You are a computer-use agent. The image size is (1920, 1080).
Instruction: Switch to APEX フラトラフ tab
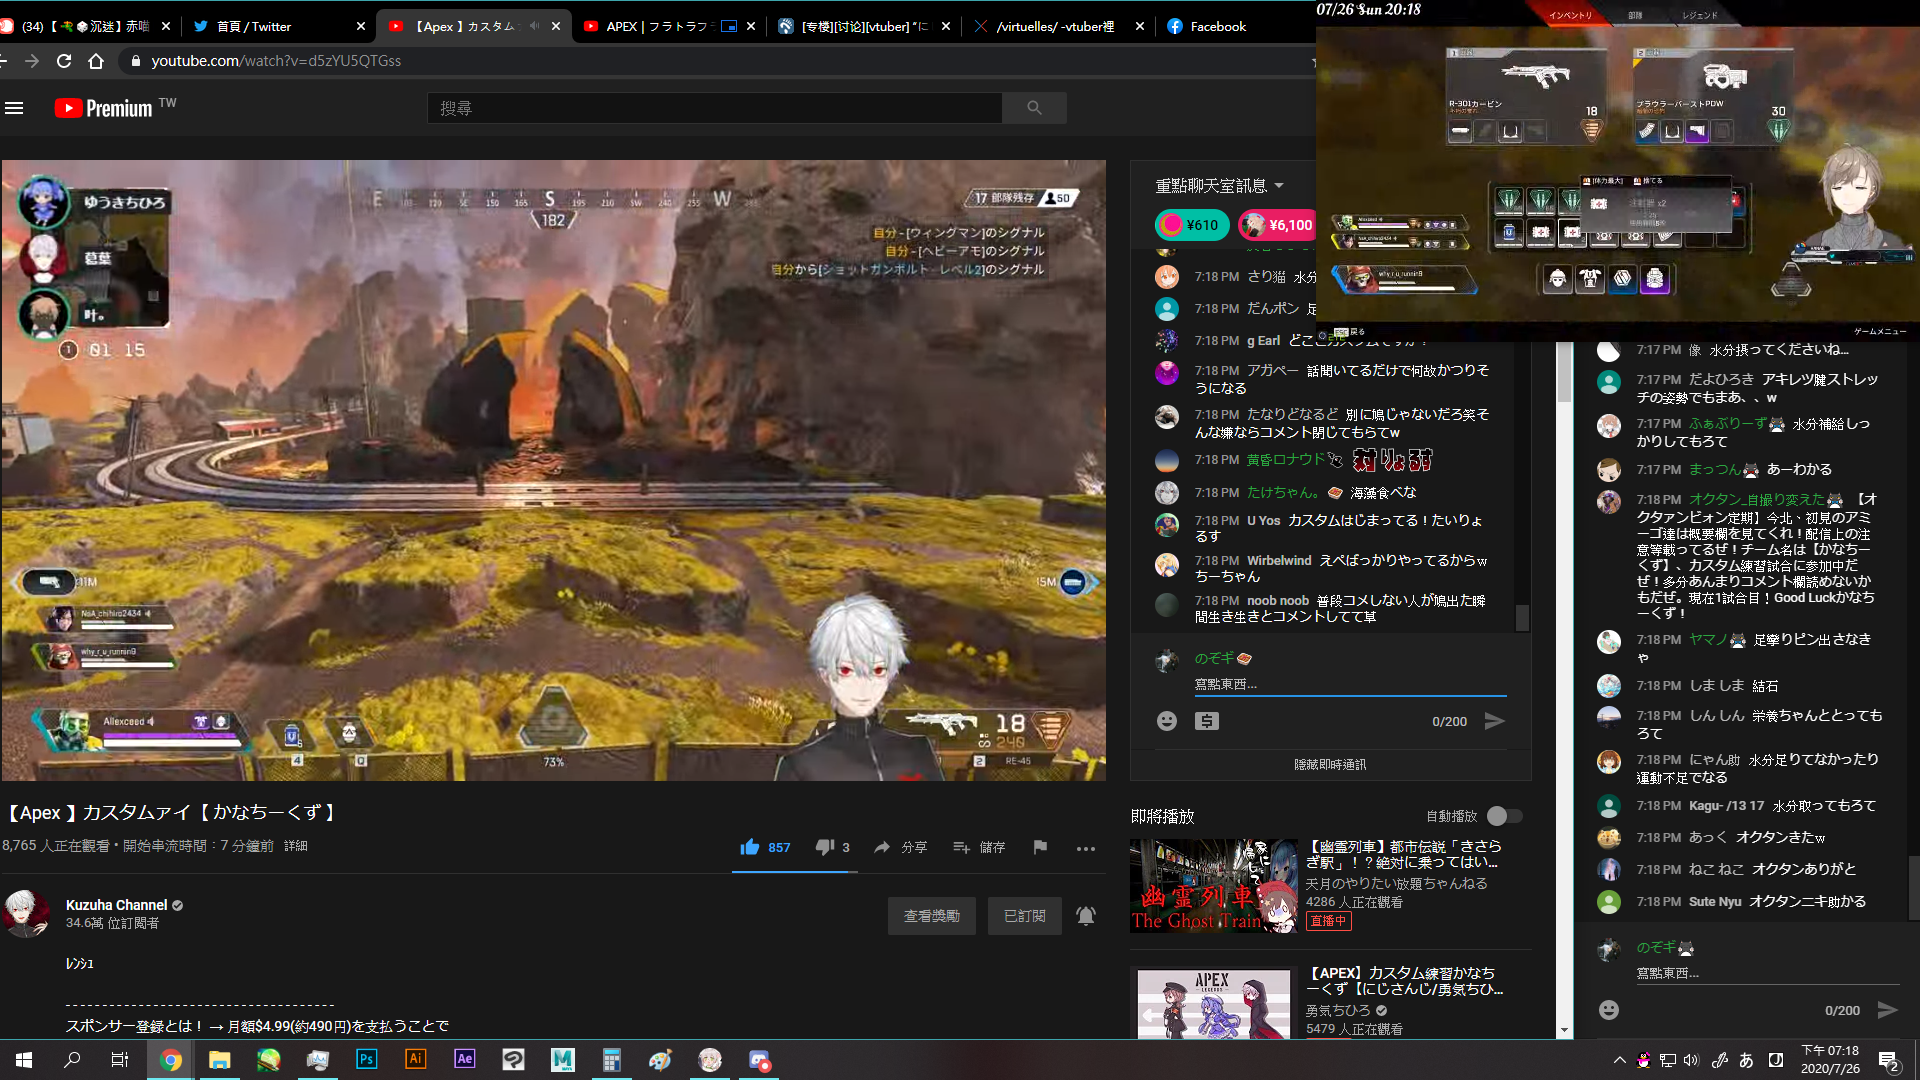(x=670, y=26)
